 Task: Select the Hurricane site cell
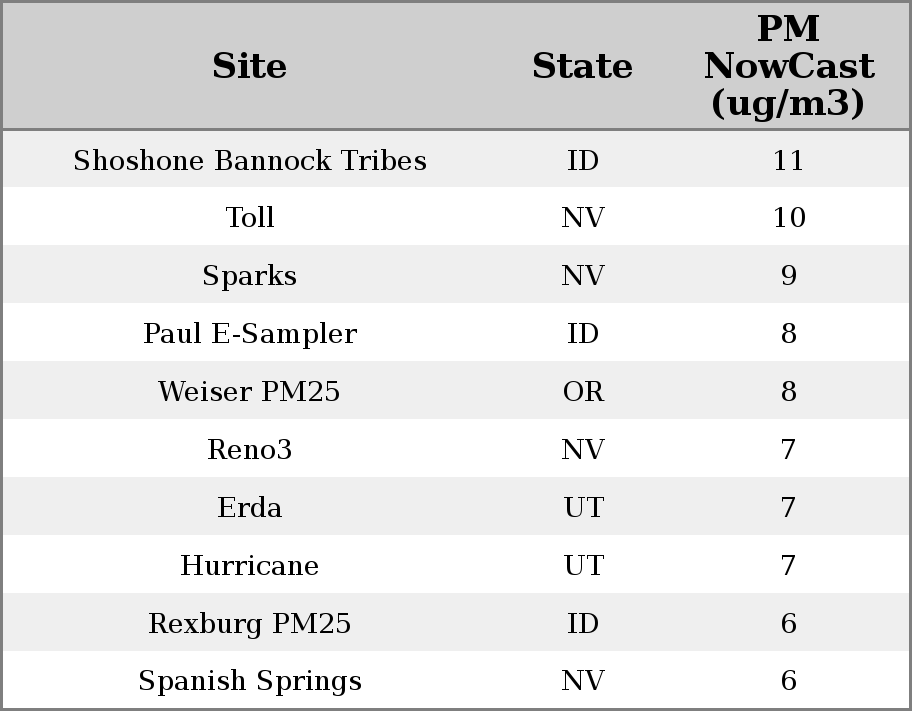pyautogui.click(x=250, y=566)
